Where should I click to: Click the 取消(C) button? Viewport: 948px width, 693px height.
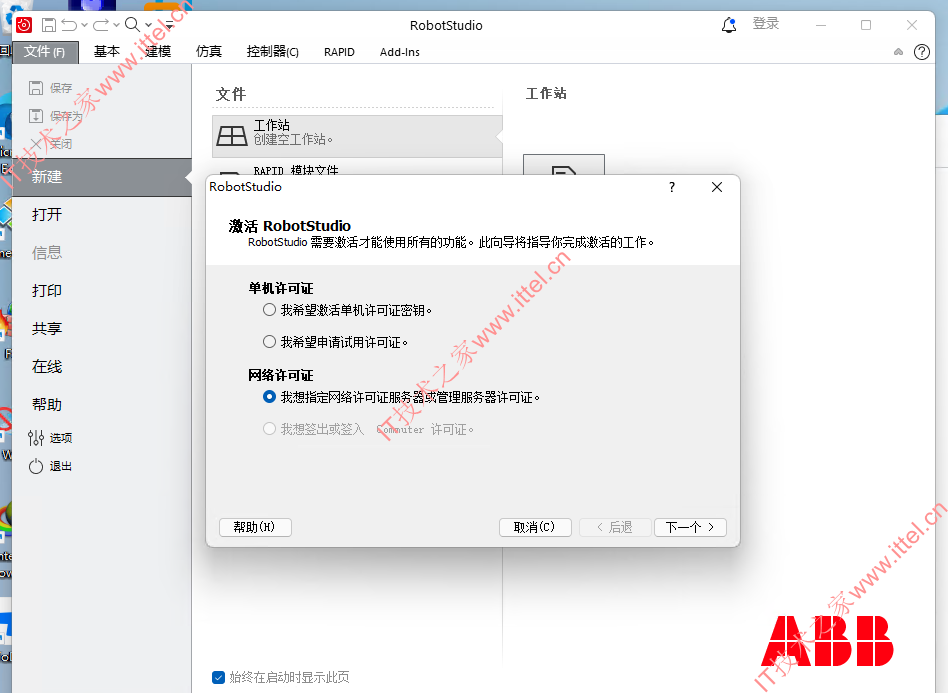(x=535, y=527)
